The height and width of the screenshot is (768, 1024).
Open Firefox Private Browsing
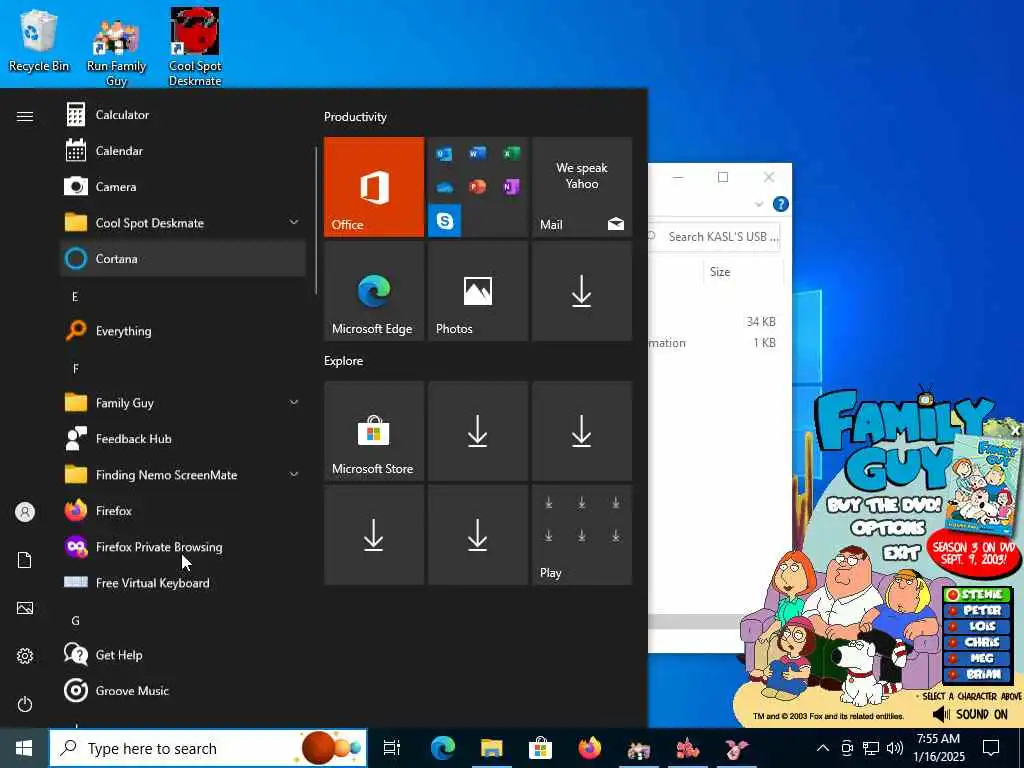[x=183, y=547]
